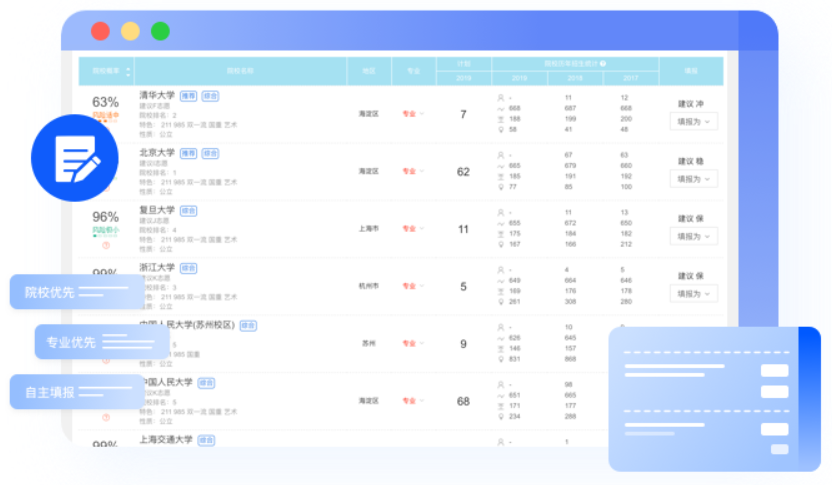Viewport: 832px width, 485px height.
Task: Click the 96% probability value
Action: point(106,216)
